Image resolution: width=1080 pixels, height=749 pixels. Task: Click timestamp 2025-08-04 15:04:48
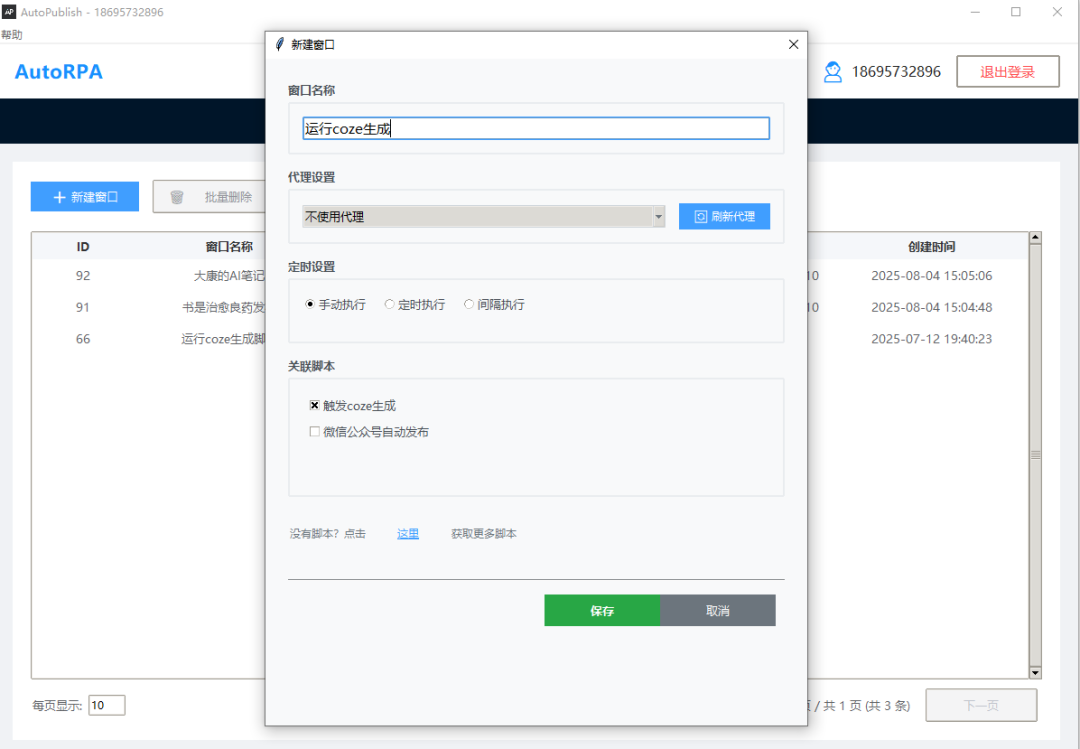point(931,307)
